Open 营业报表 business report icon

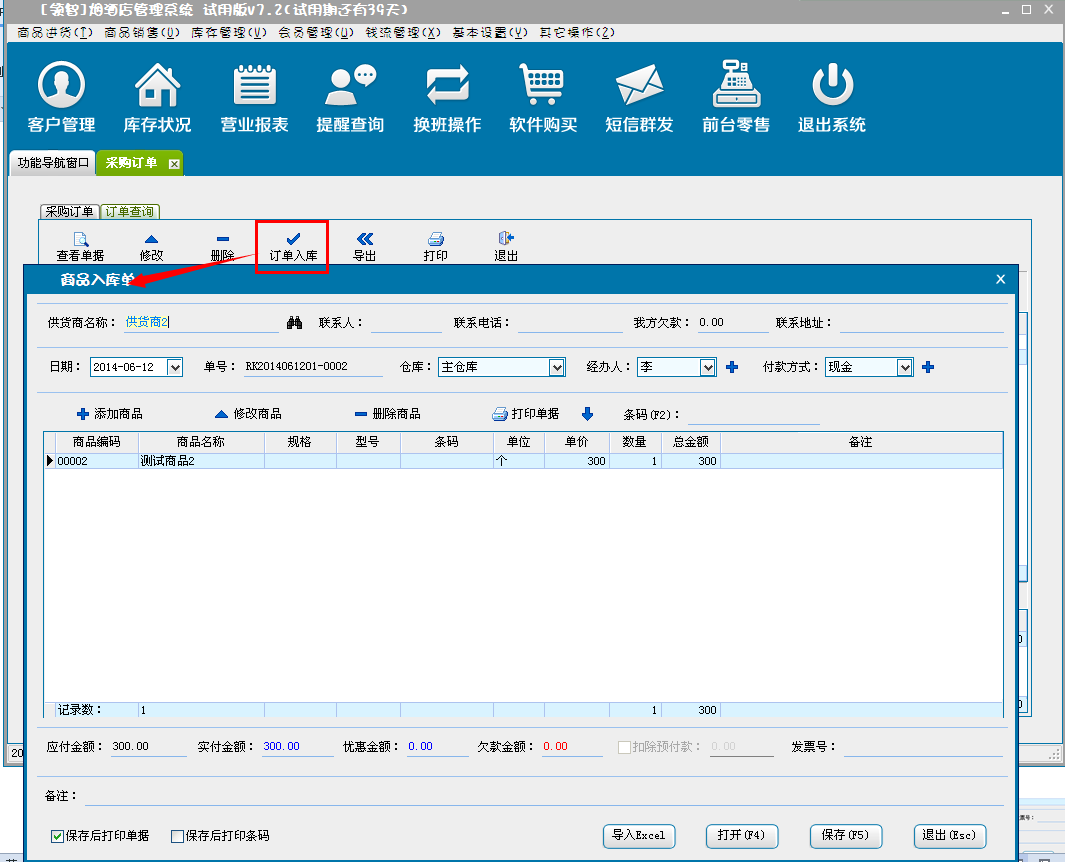254,86
